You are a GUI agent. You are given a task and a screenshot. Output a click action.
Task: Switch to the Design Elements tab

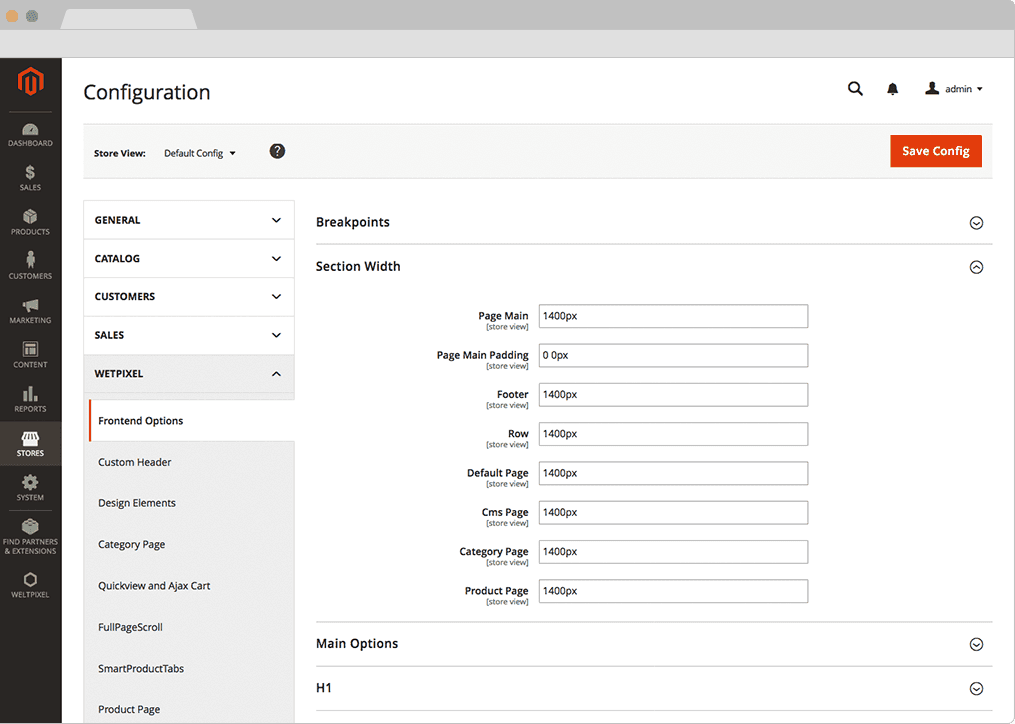137,503
